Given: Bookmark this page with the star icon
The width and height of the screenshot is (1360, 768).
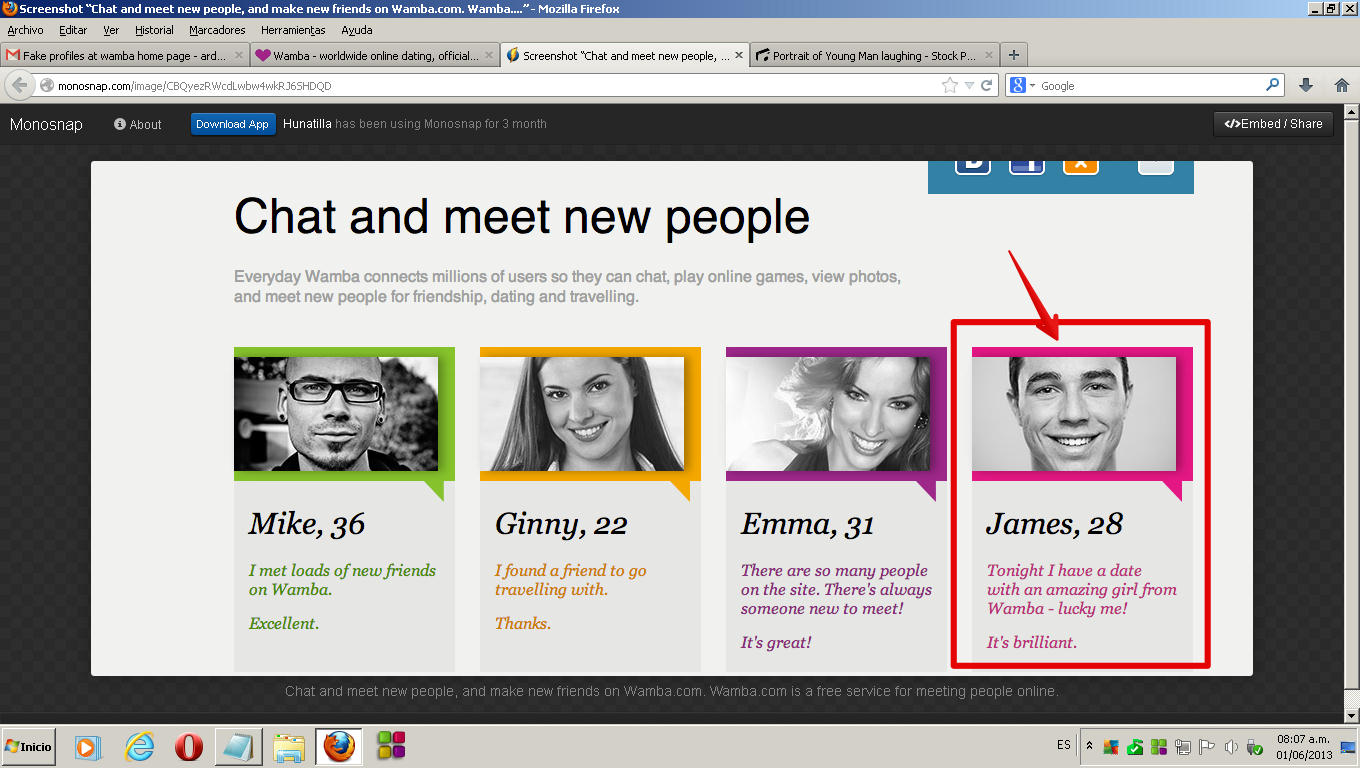Looking at the screenshot, I should [x=949, y=86].
